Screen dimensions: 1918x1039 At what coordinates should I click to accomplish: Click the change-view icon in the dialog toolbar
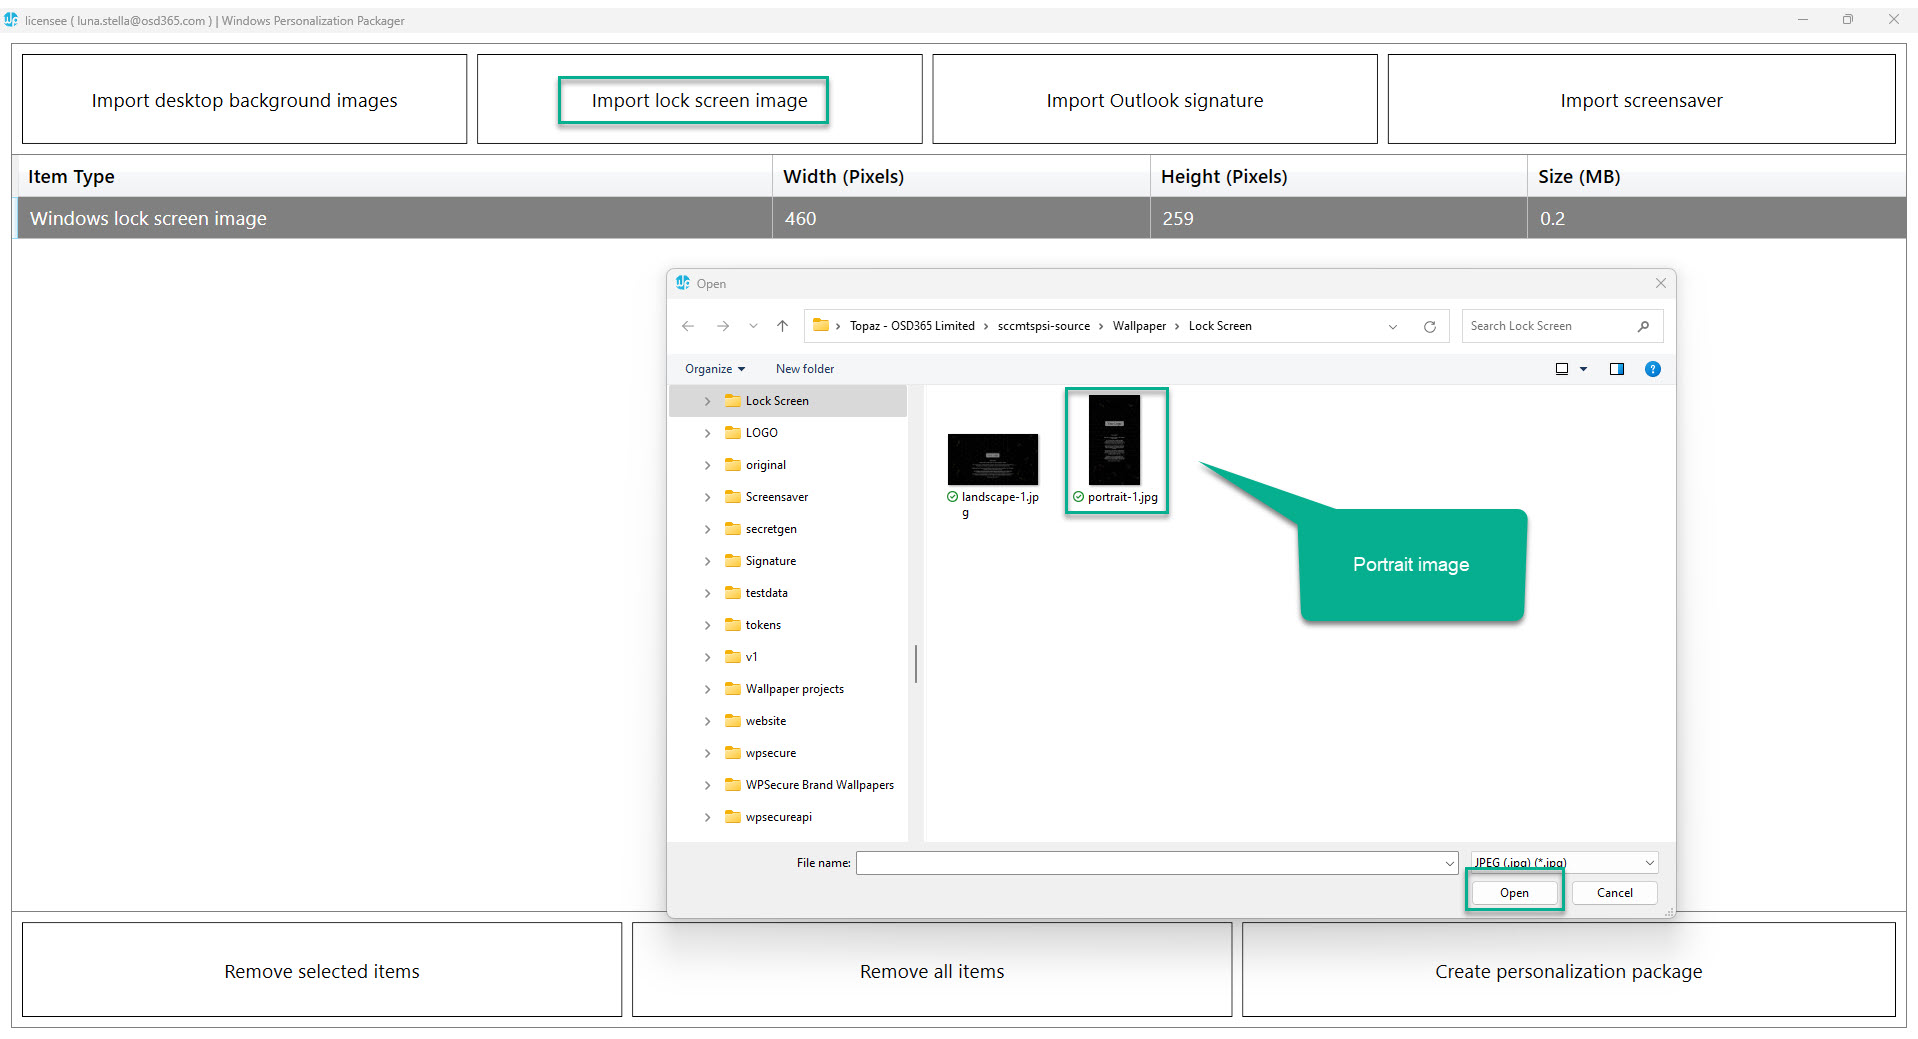[1563, 368]
